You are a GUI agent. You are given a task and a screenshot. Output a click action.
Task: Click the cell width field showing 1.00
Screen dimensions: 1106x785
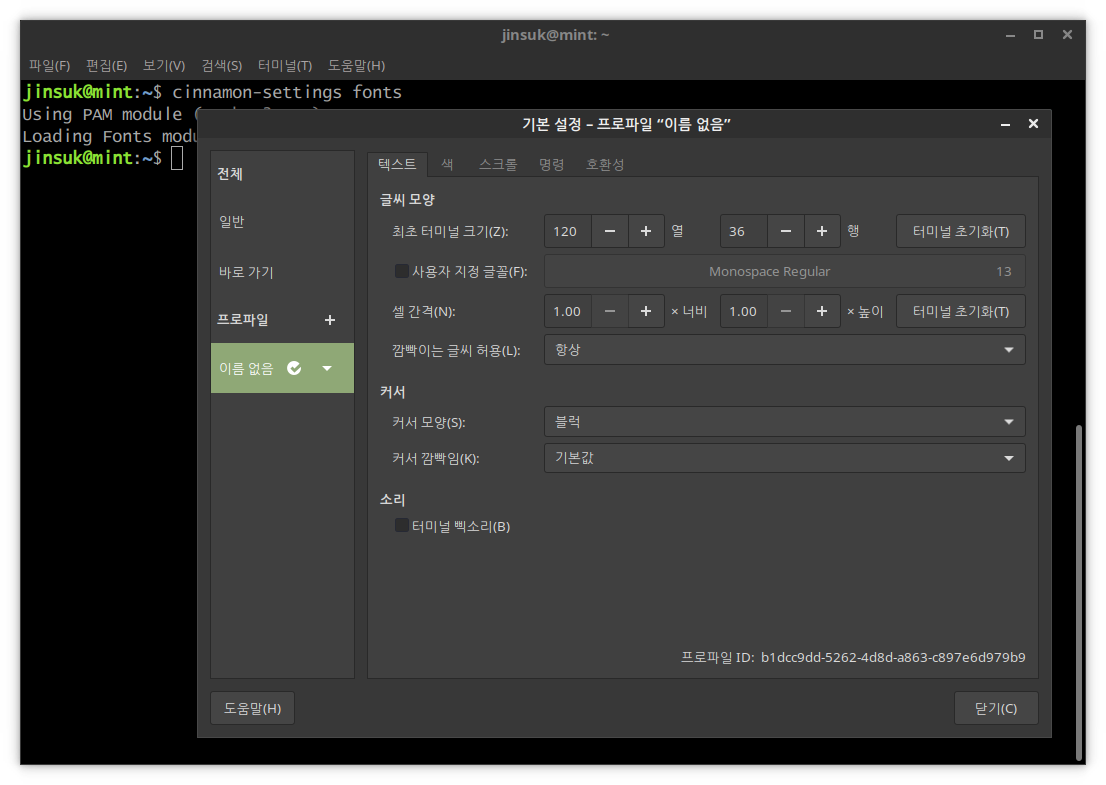(569, 311)
